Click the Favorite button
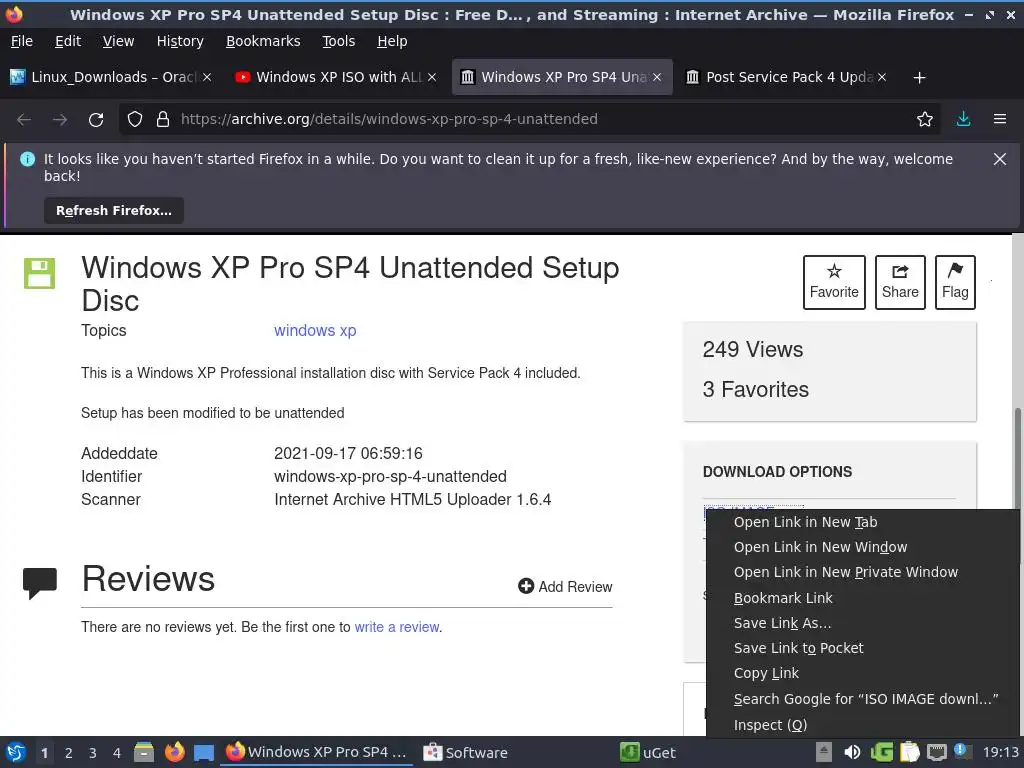1024x768 pixels. pyautogui.click(x=834, y=282)
